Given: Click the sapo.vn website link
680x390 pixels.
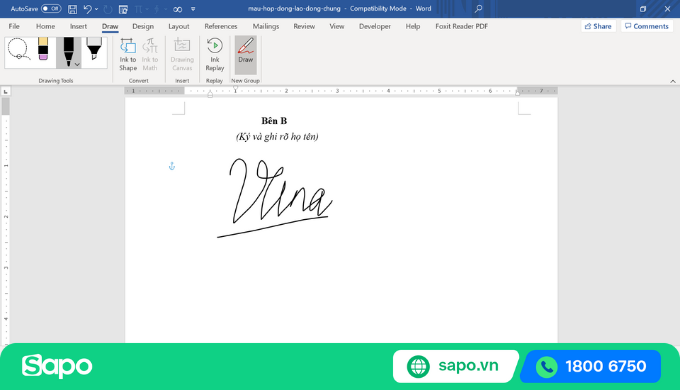Looking at the screenshot, I should 455,366.
